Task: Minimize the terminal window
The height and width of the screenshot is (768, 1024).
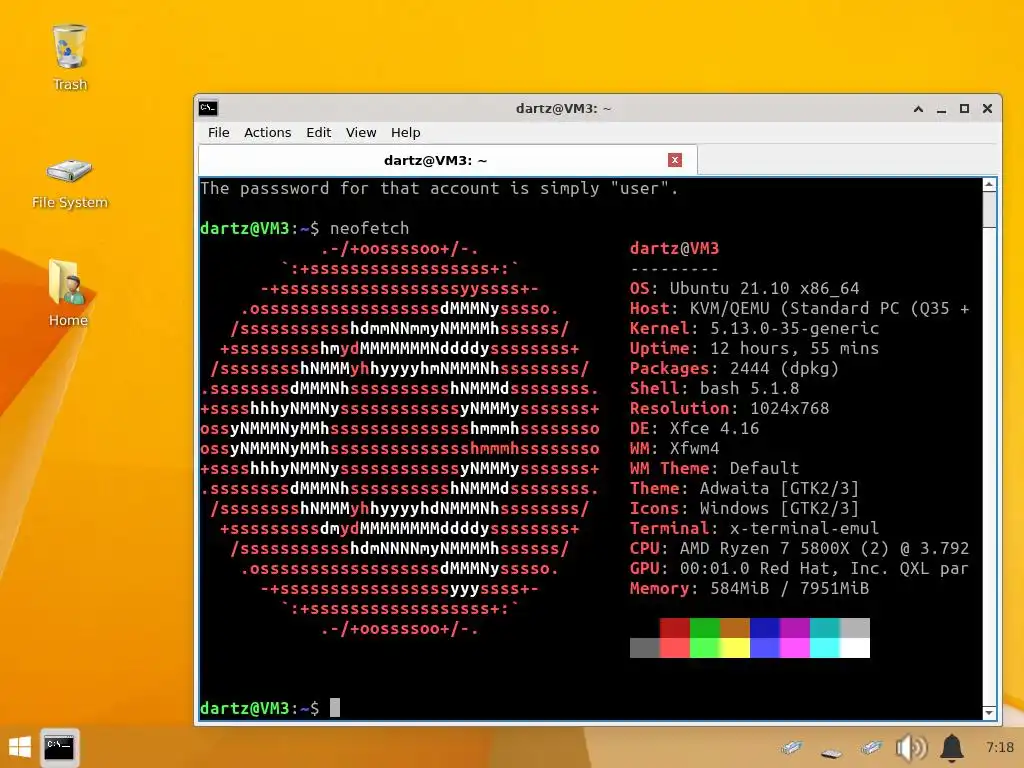Action: [x=941, y=109]
